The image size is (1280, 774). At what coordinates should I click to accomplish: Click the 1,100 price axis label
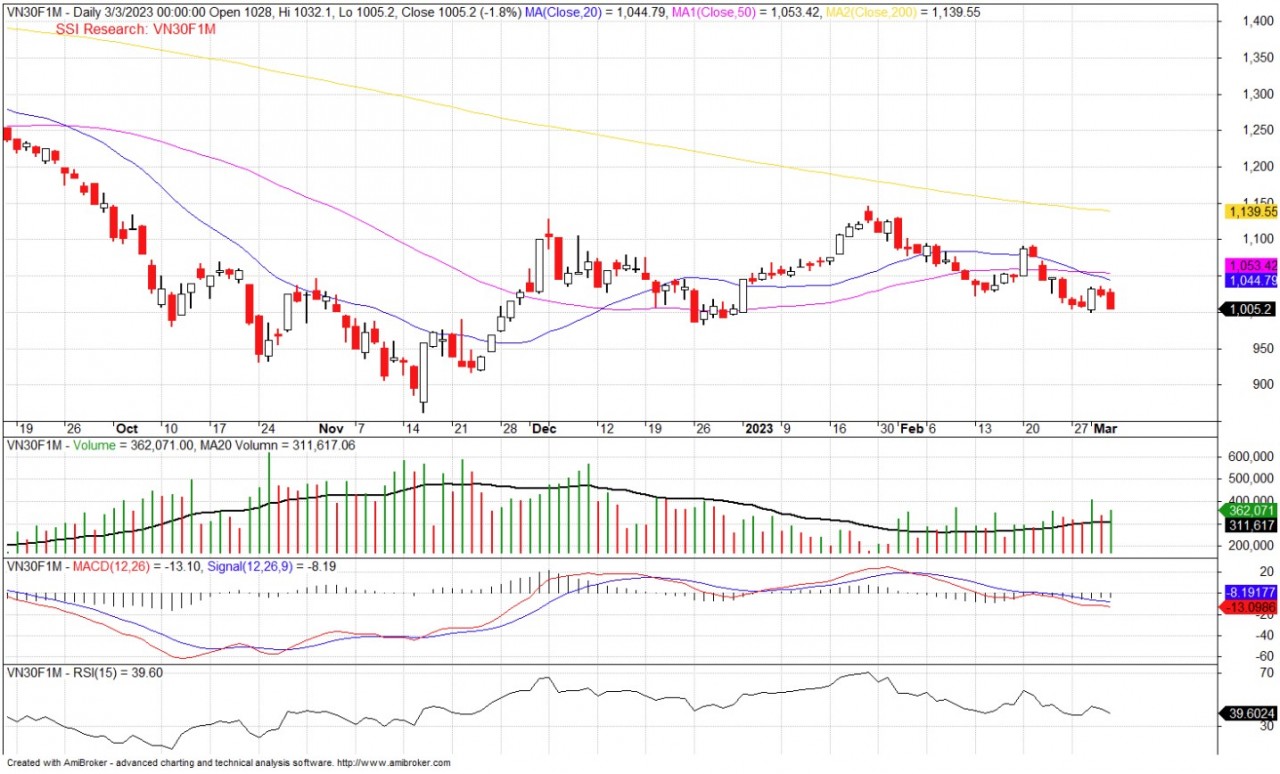pos(1256,239)
